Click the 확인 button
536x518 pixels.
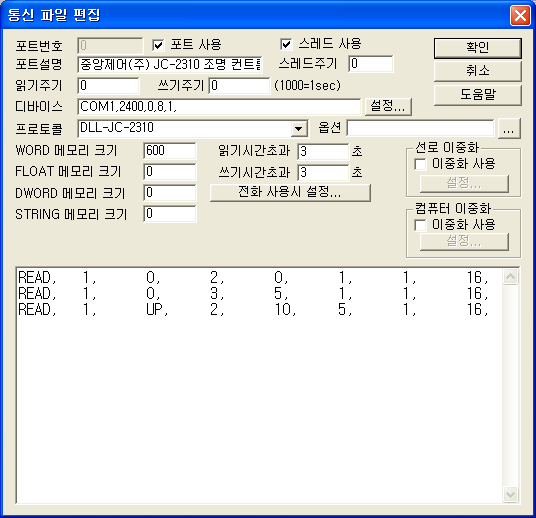[x=478, y=48]
